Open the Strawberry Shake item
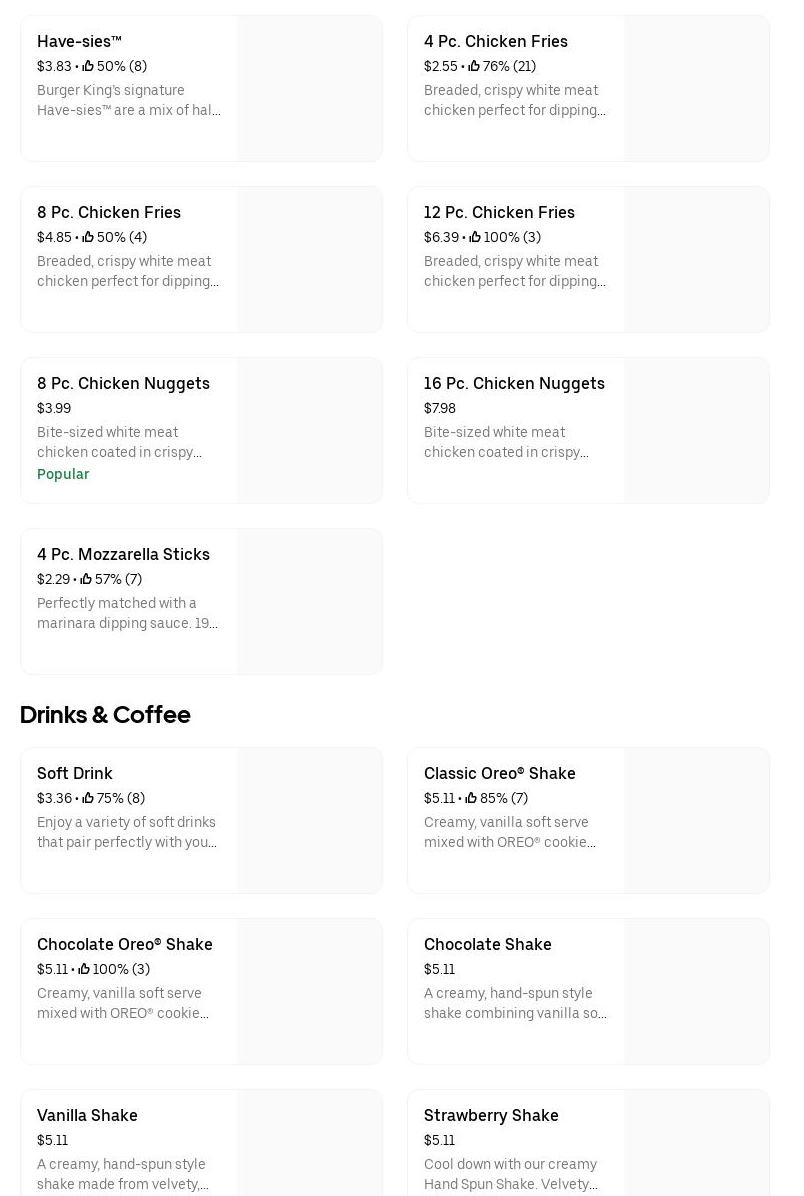Image resolution: width=804 pixels, height=1196 pixels. [x=491, y=1116]
